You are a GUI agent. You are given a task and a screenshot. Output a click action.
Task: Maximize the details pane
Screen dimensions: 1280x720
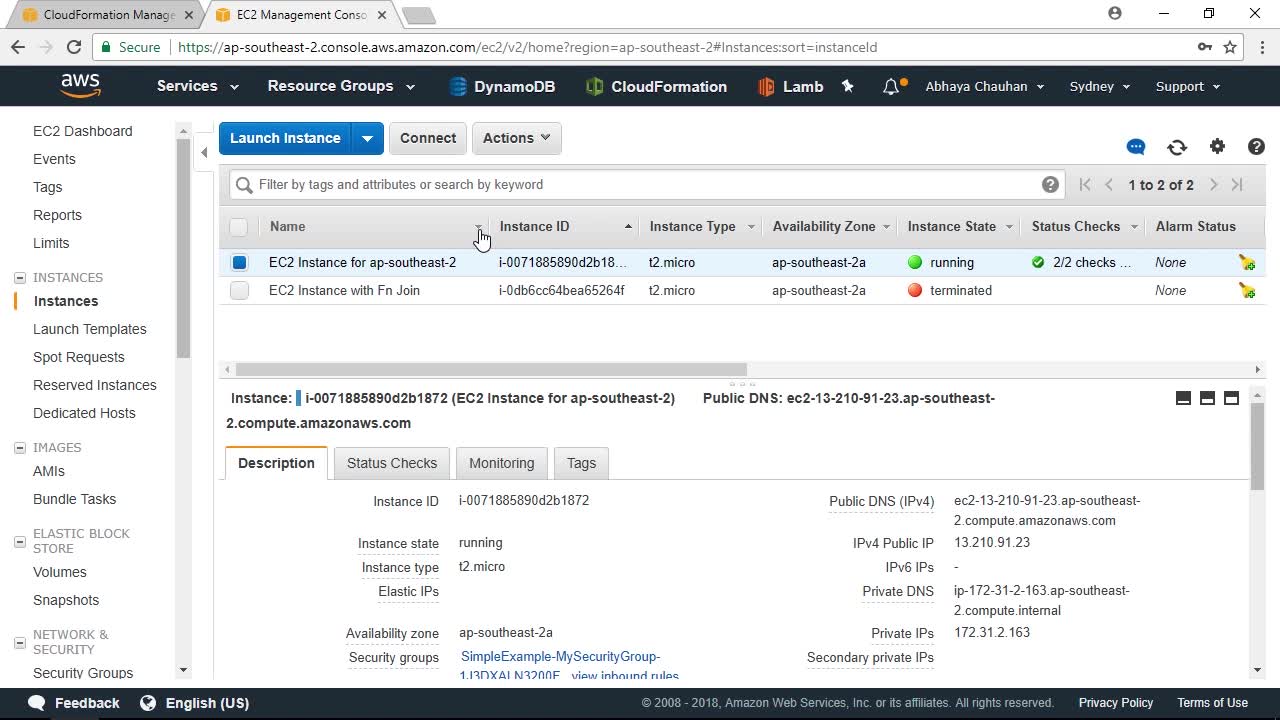1231,398
